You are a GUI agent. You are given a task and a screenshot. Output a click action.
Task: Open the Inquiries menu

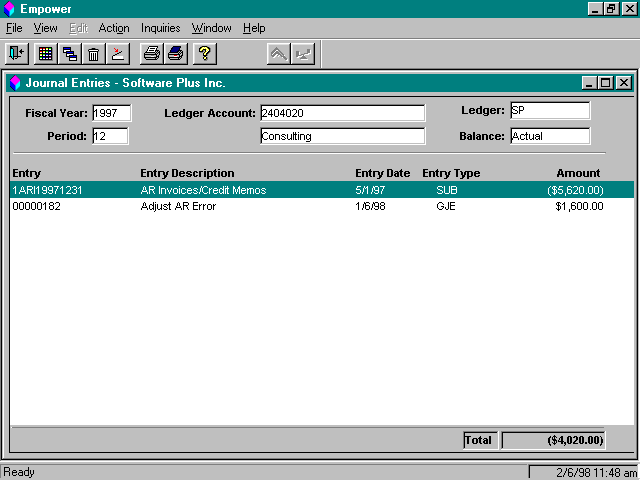pyautogui.click(x=160, y=28)
